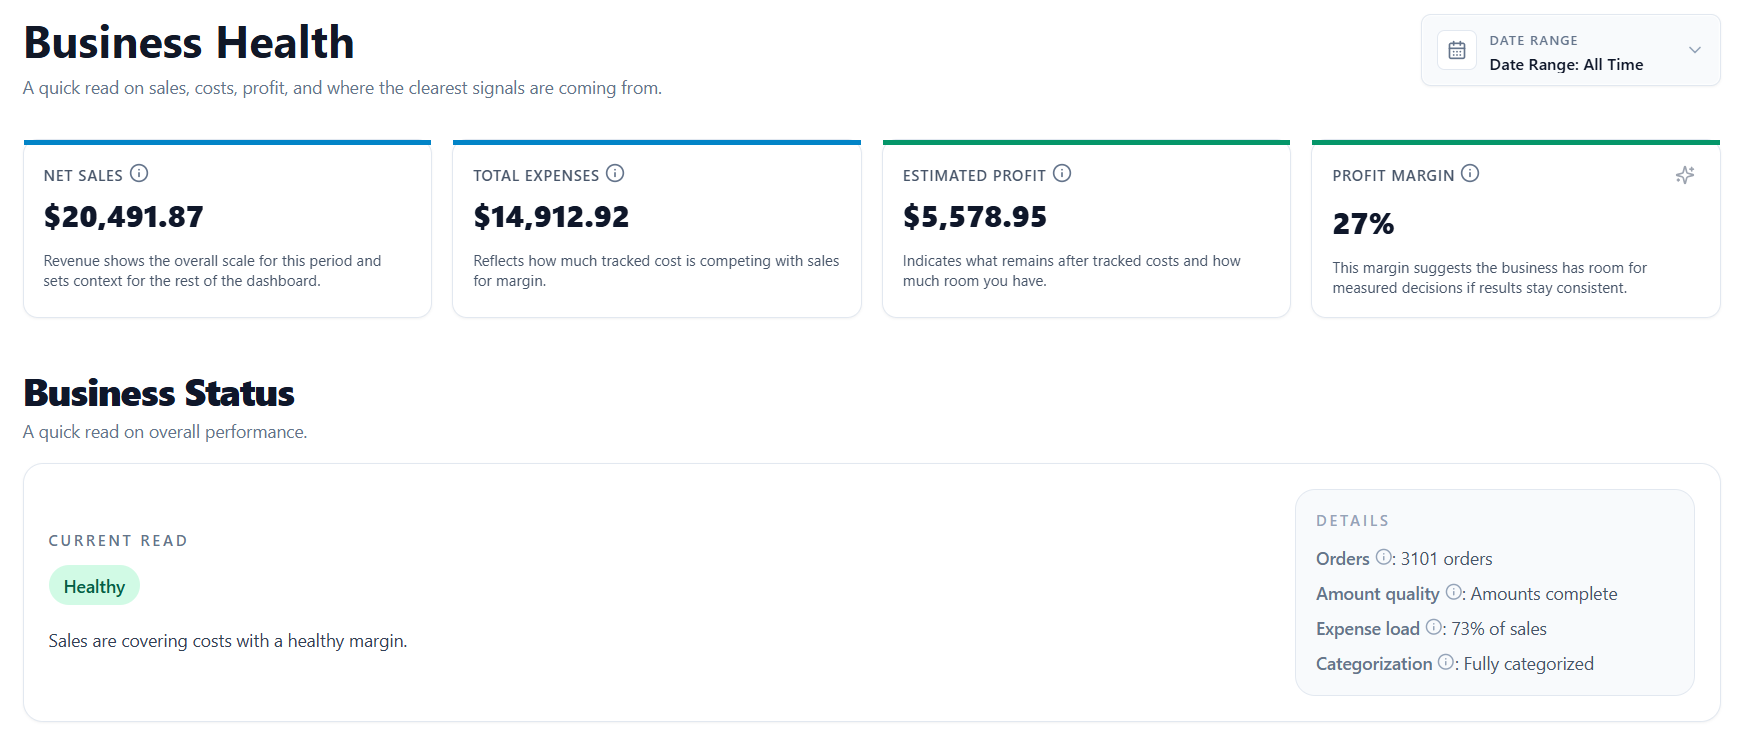This screenshot has width=1749, height=748.
Task: Click the Orders label in Details
Action: [1343, 559]
